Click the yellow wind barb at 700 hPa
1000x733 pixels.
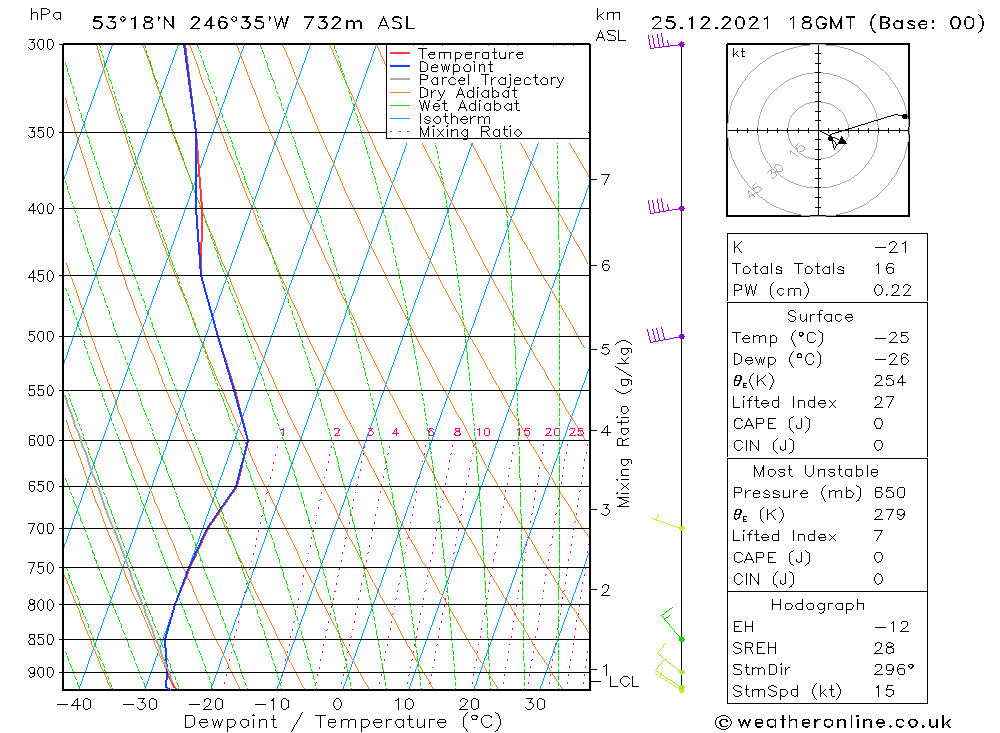[668, 522]
